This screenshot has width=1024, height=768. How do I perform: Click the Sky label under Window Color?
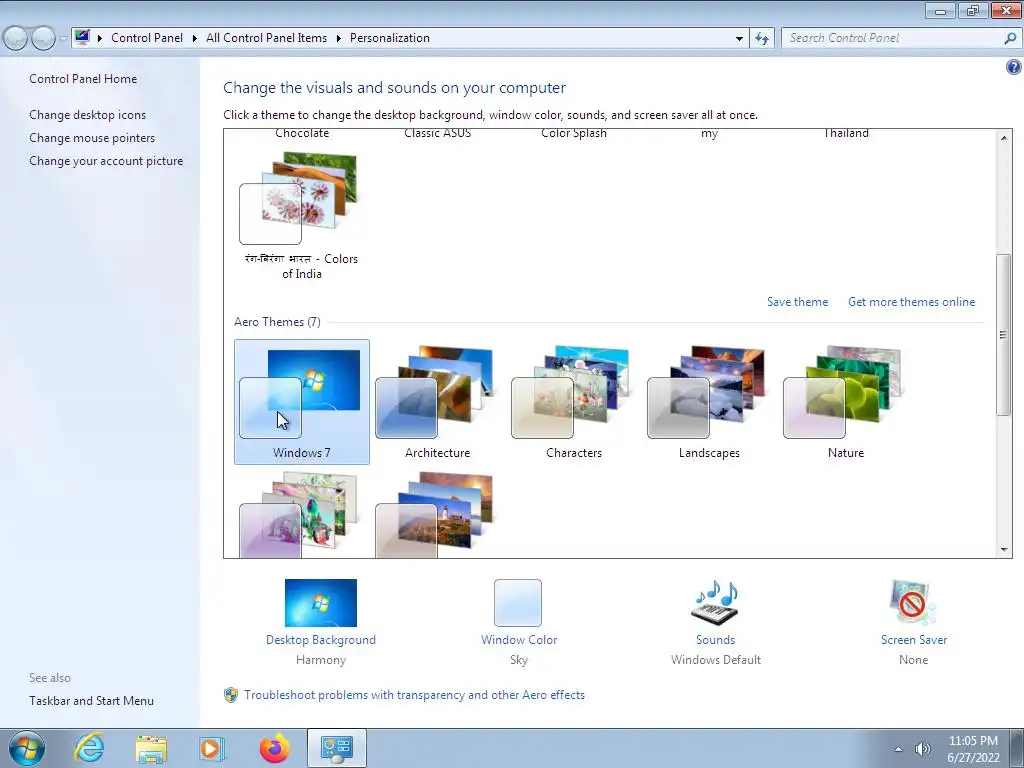point(519,660)
